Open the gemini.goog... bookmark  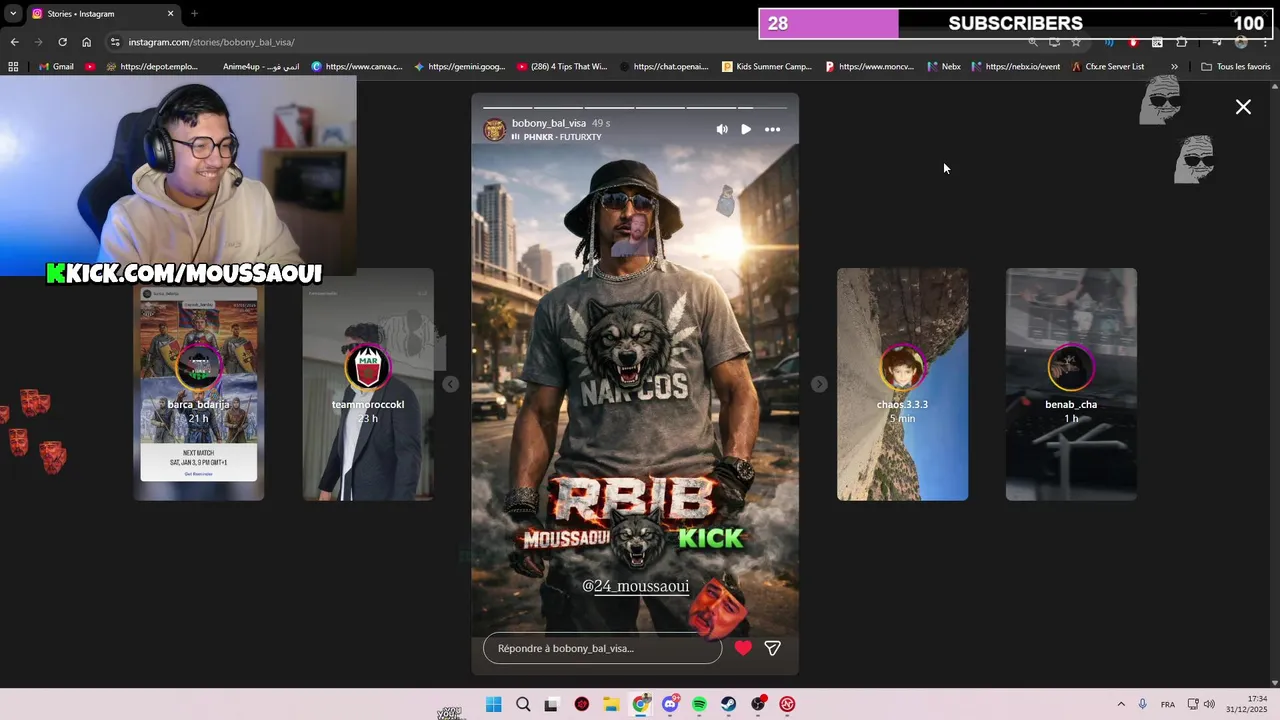[459, 67]
